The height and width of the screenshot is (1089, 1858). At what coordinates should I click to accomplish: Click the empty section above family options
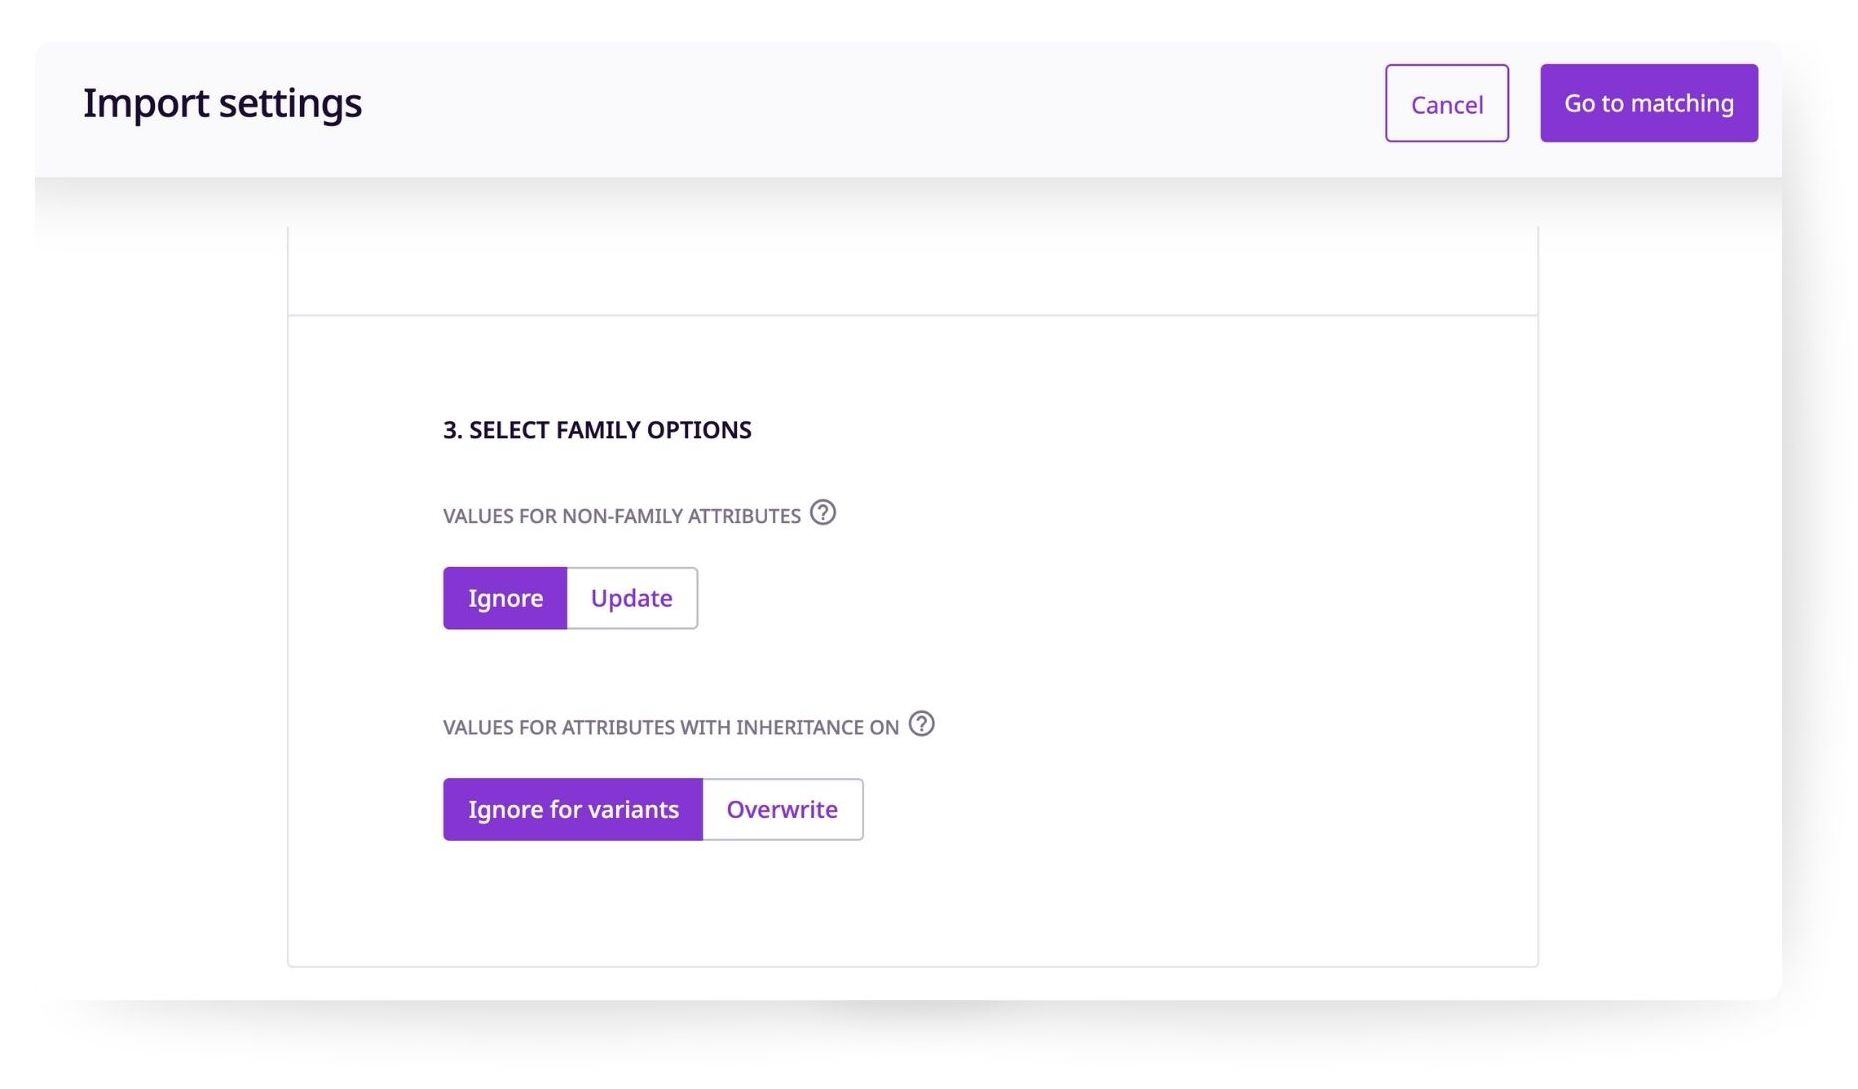[912, 270]
